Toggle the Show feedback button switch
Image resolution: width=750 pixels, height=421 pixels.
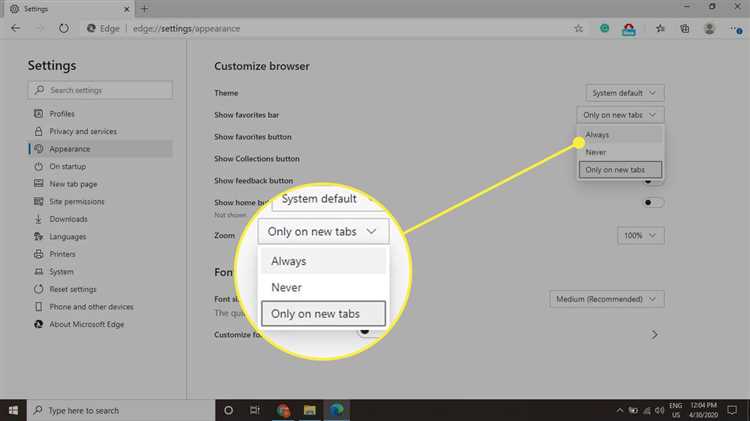(653, 181)
